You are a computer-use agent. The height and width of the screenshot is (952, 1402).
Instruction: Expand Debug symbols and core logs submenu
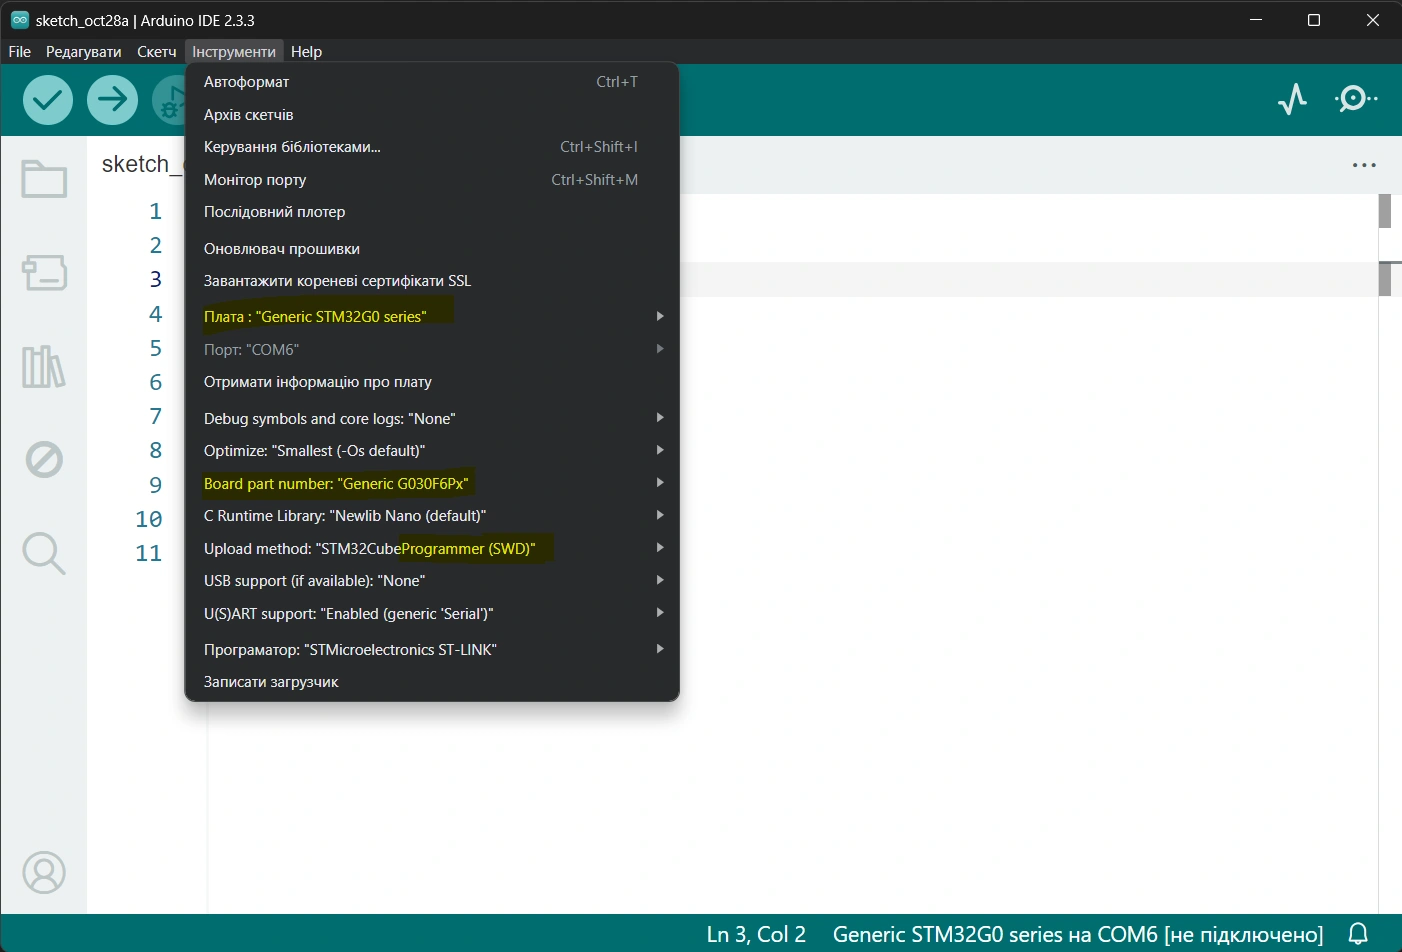(x=432, y=419)
